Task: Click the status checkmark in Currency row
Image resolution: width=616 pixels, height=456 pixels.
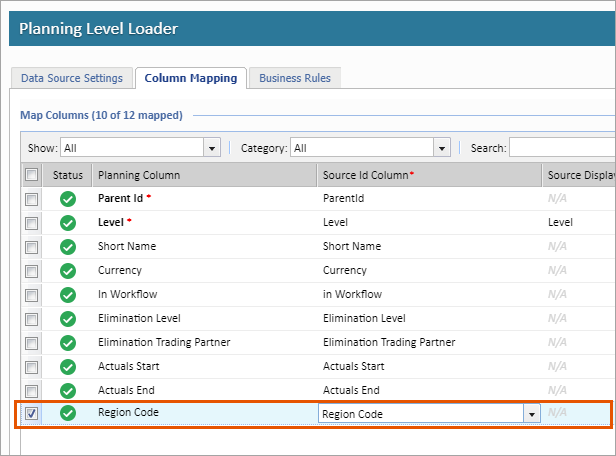Action: (68, 271)
